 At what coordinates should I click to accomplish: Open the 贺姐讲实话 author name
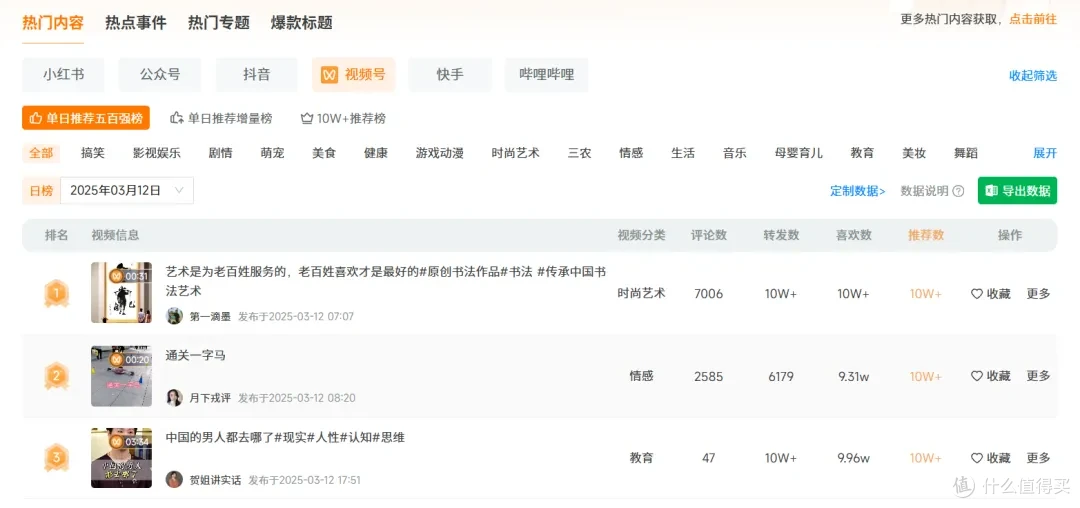(216, 480)
